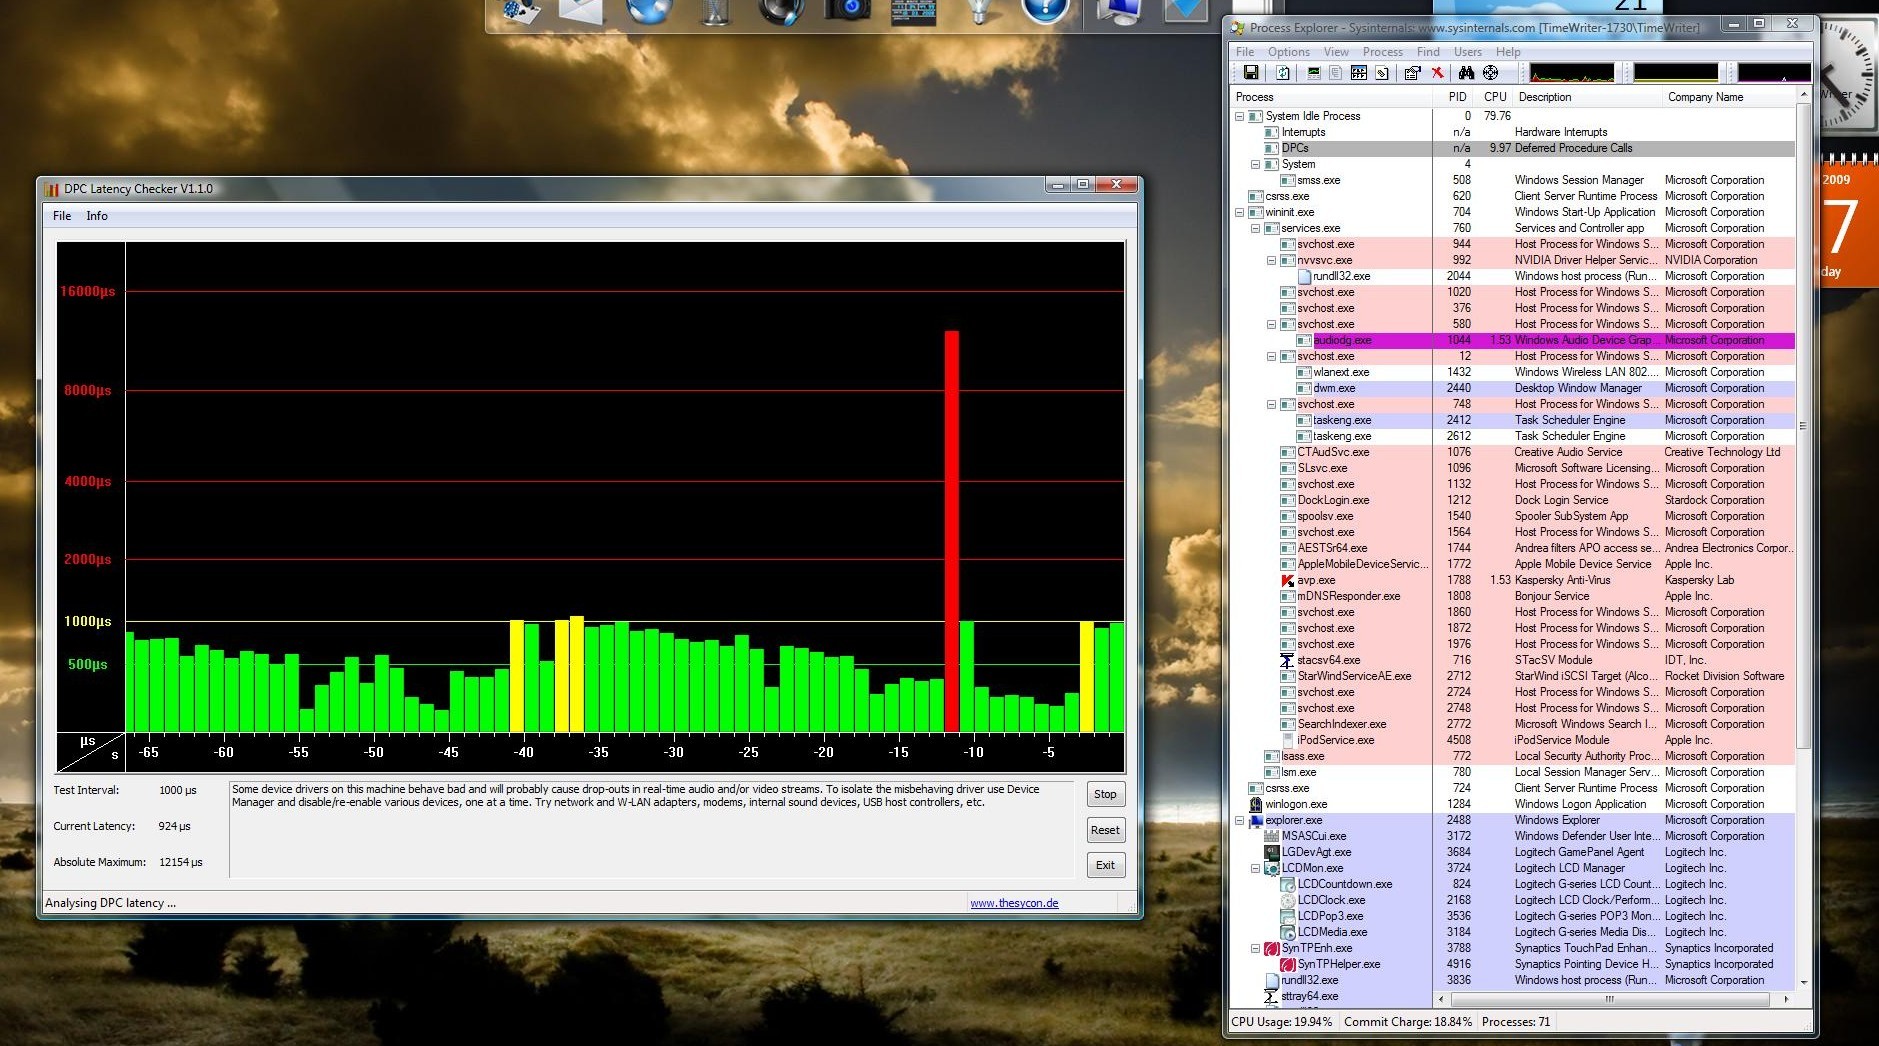Click the winlogon.exe process icon
This screenshot has width=1879, height=1046.
tap(1256, 804)
